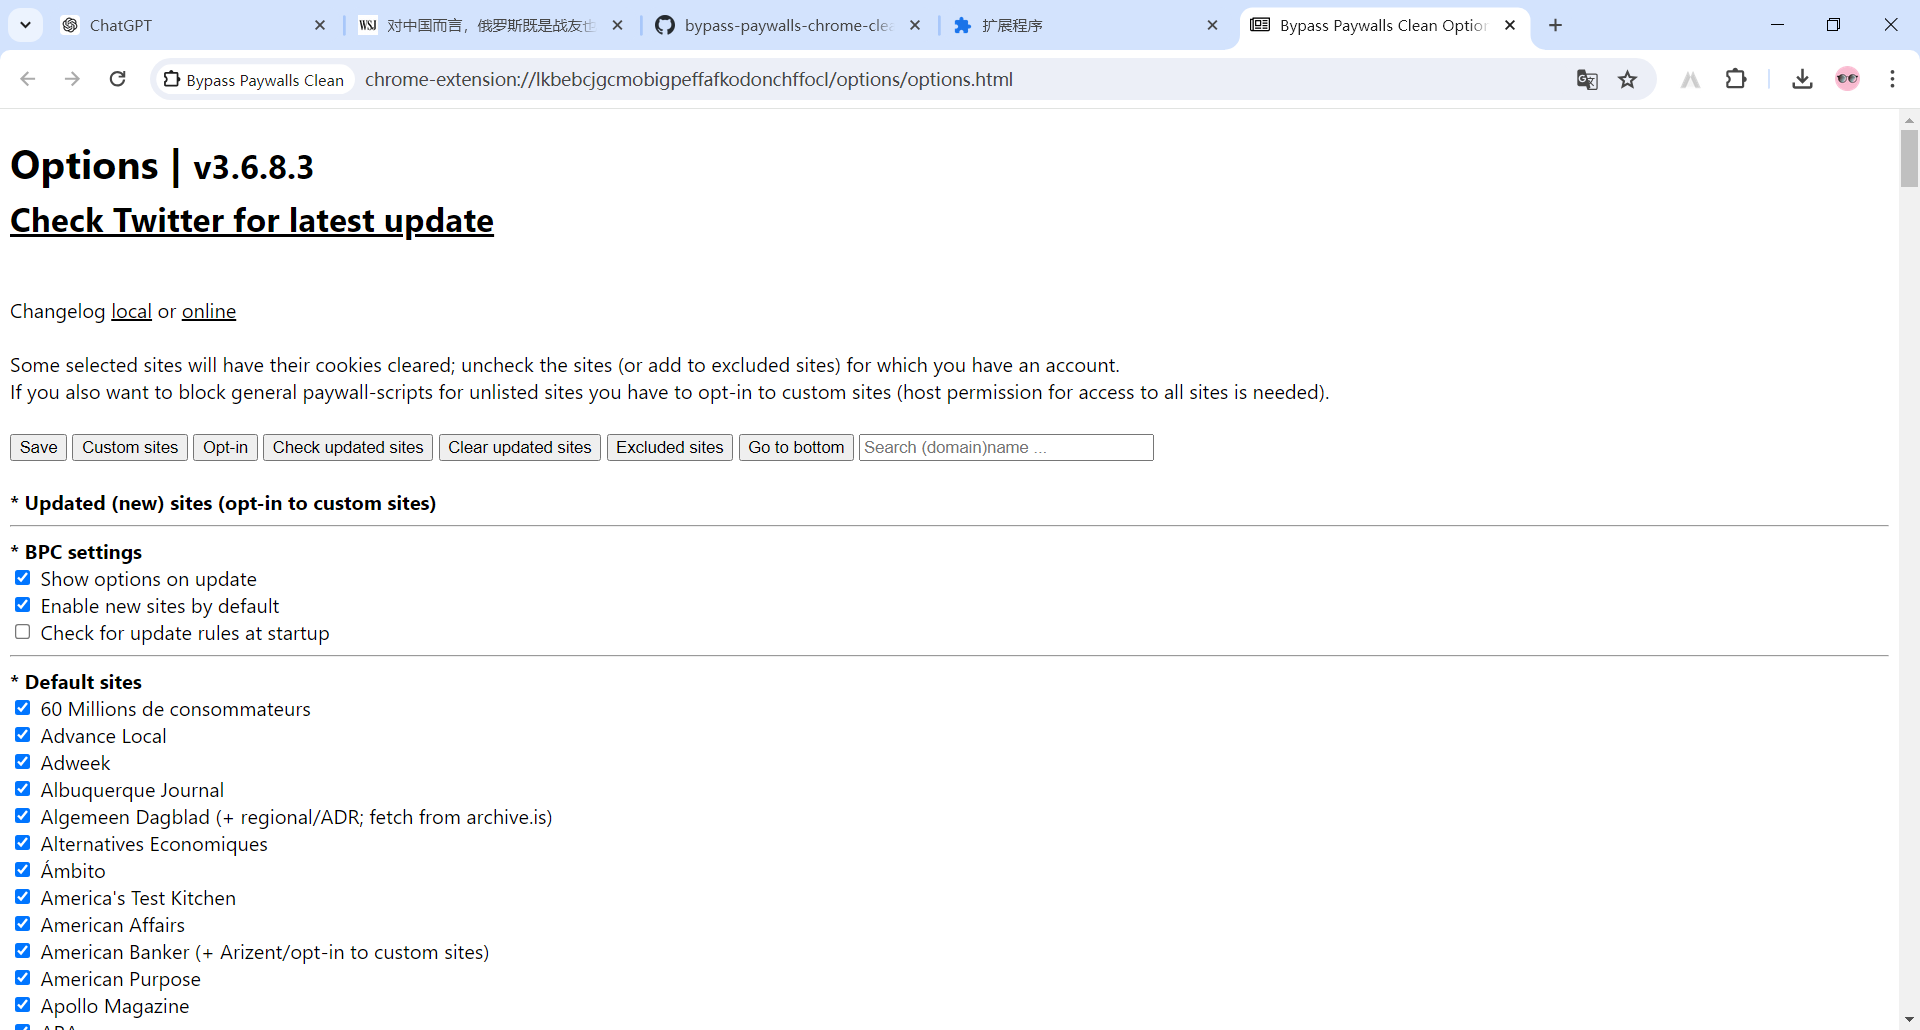
Task: Close the WSJ article tab
Action: click(x=618, y=25)
